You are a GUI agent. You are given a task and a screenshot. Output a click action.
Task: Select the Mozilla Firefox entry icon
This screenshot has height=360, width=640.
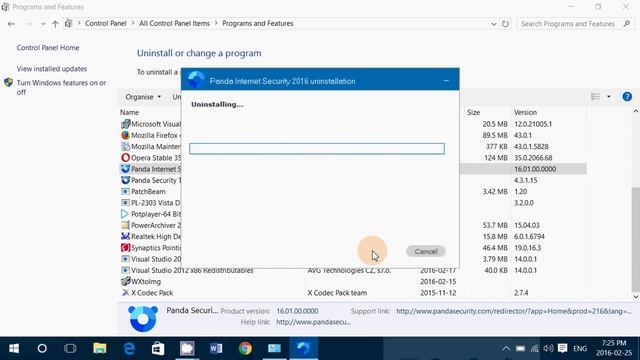click(x=125, y=135)
